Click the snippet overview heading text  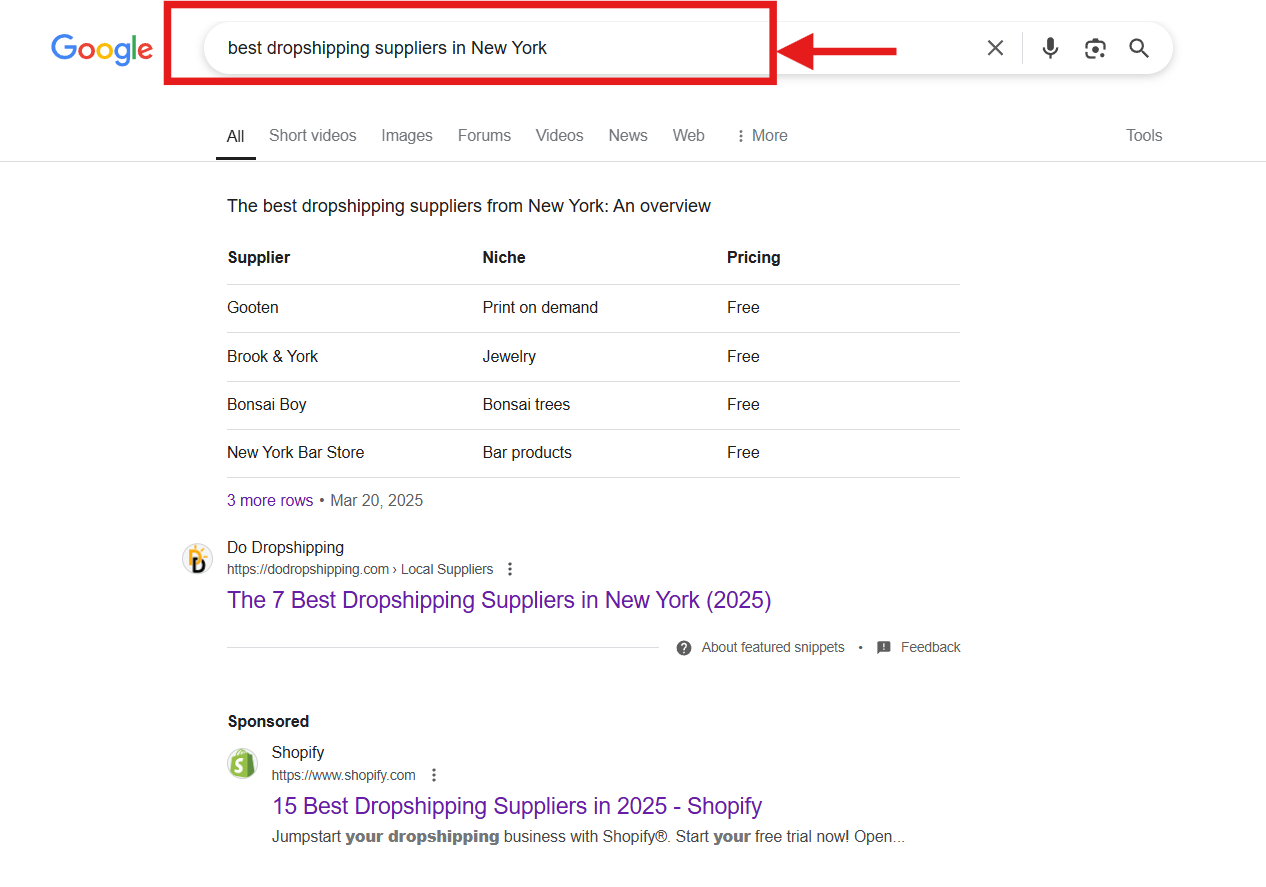pos(469,206)
